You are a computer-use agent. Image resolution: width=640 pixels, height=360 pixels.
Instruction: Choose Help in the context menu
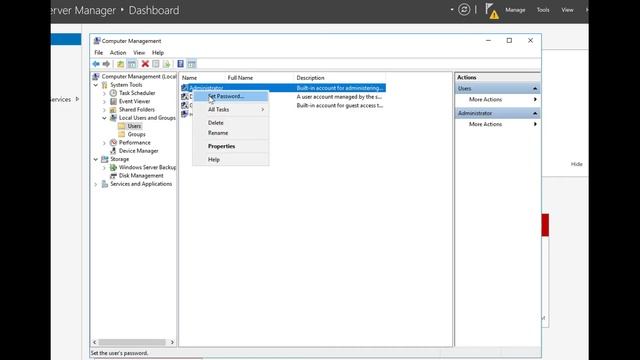[x=231, y=159]
